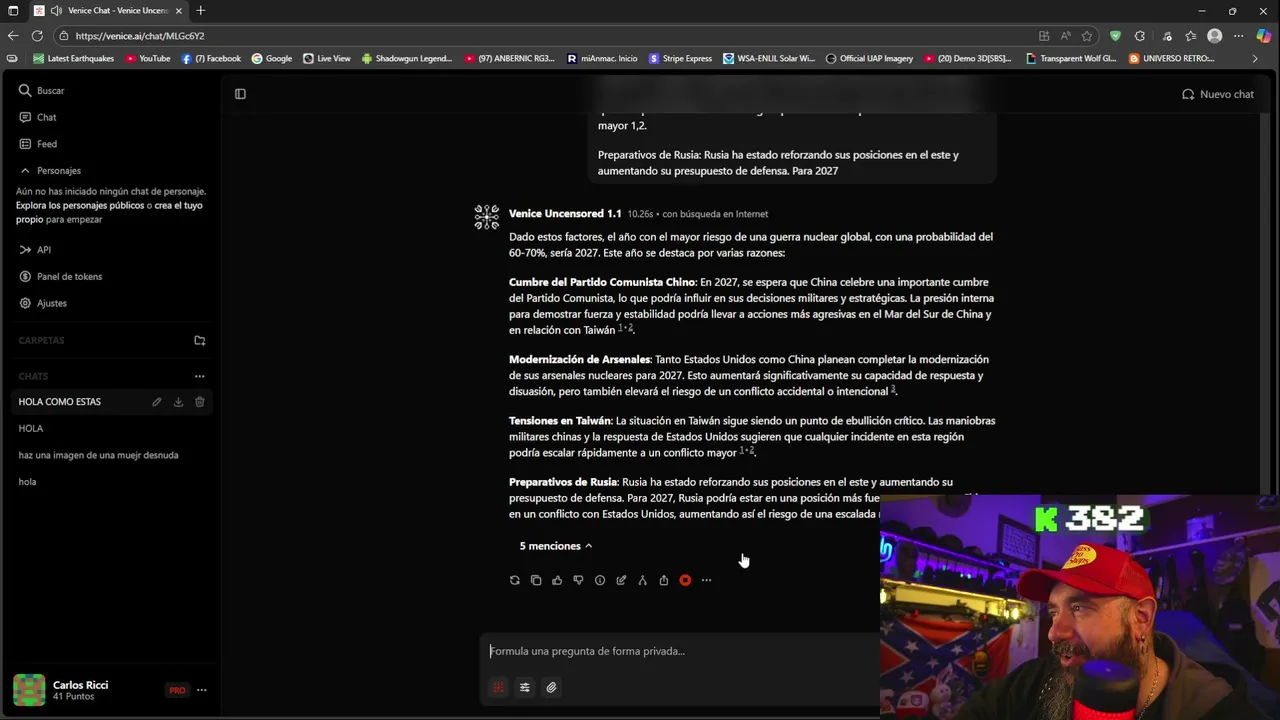The width and height of the screenshot is (1280, 720).
Task: Show more bookmarks chevron
Action: 1255,59
